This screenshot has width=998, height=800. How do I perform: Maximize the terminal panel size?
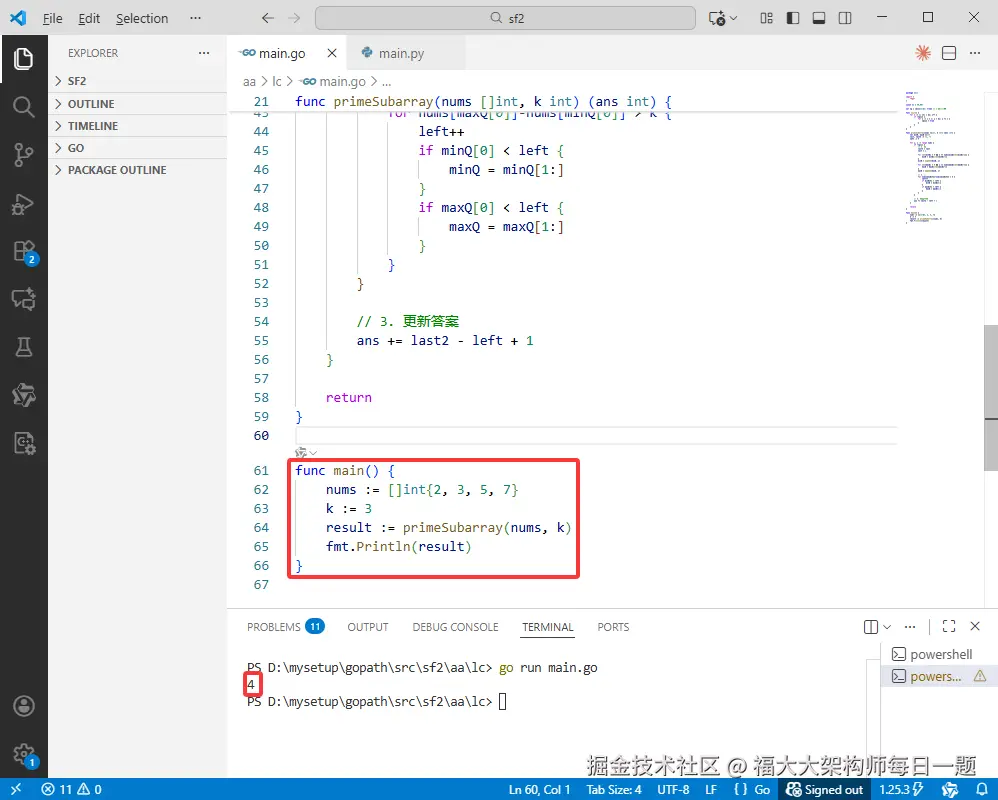949,626
